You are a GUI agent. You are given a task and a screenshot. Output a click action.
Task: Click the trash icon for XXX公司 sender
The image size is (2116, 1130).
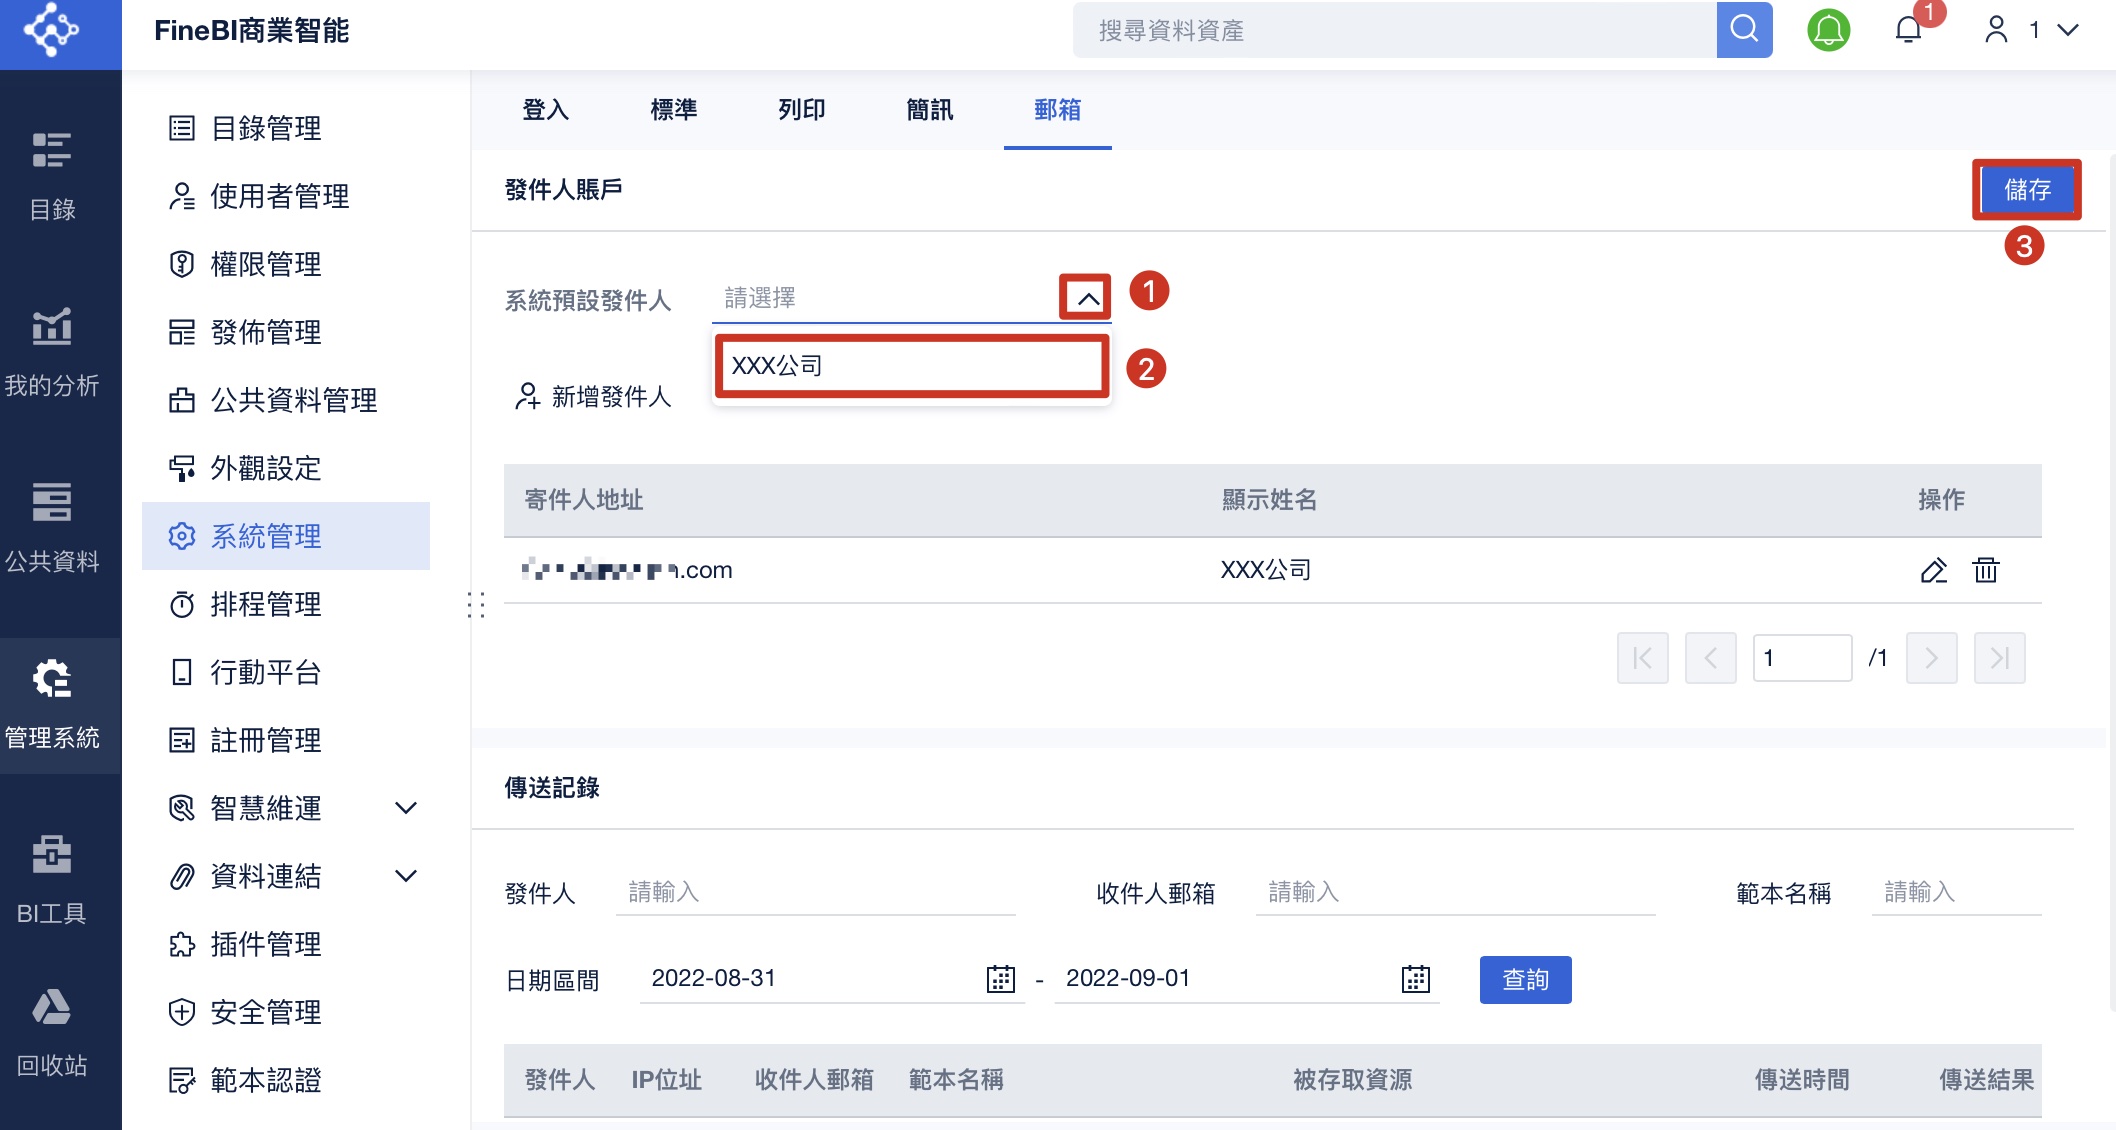[1985, 570]
